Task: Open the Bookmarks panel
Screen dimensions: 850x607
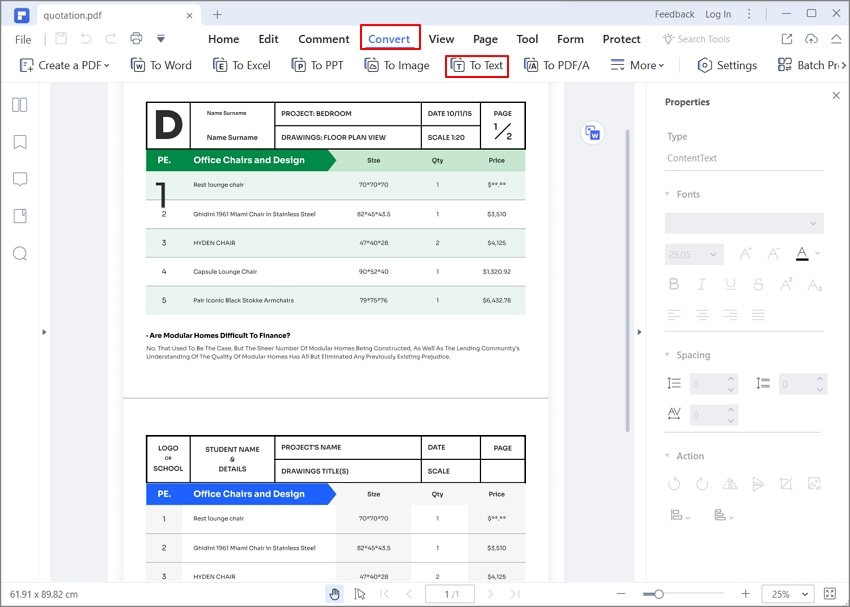Action: pyautogui.click(x=20, y=141)
